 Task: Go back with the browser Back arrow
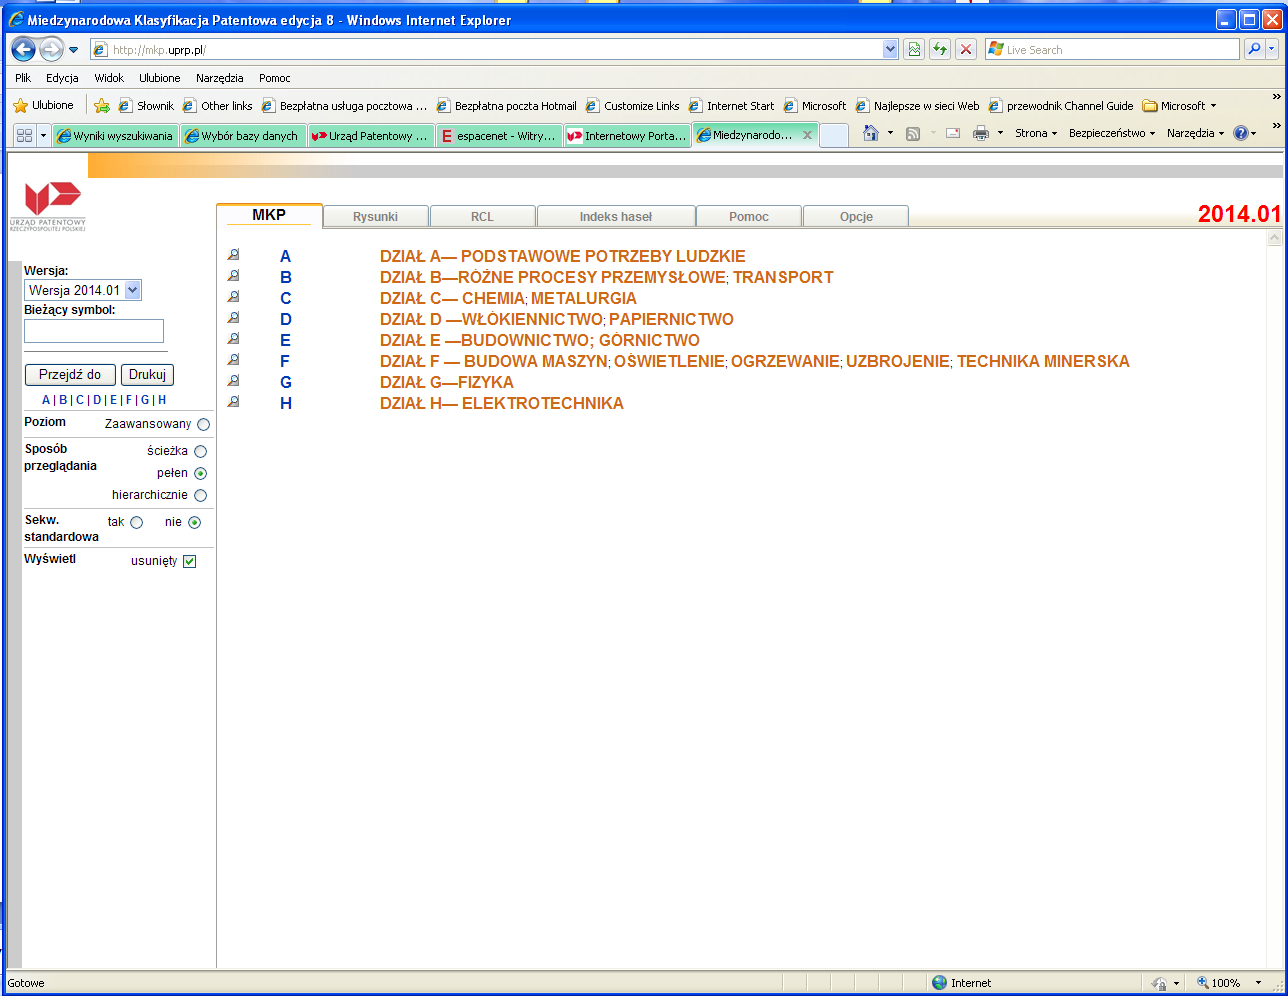coord(23,49)
